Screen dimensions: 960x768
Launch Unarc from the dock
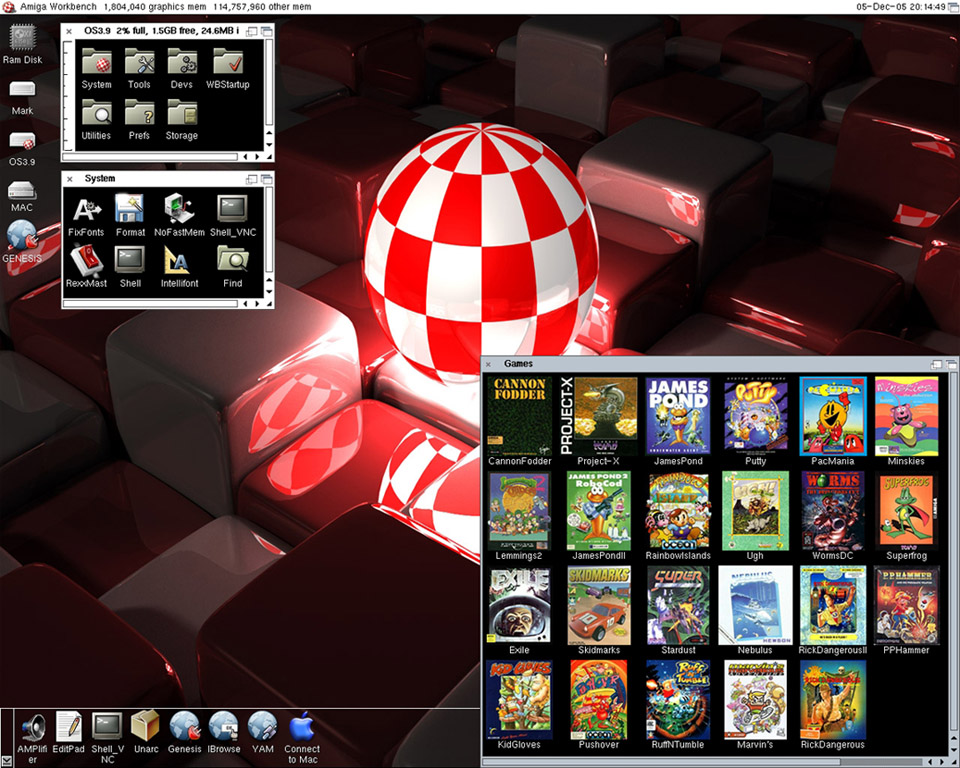click(x=146, y=726)
